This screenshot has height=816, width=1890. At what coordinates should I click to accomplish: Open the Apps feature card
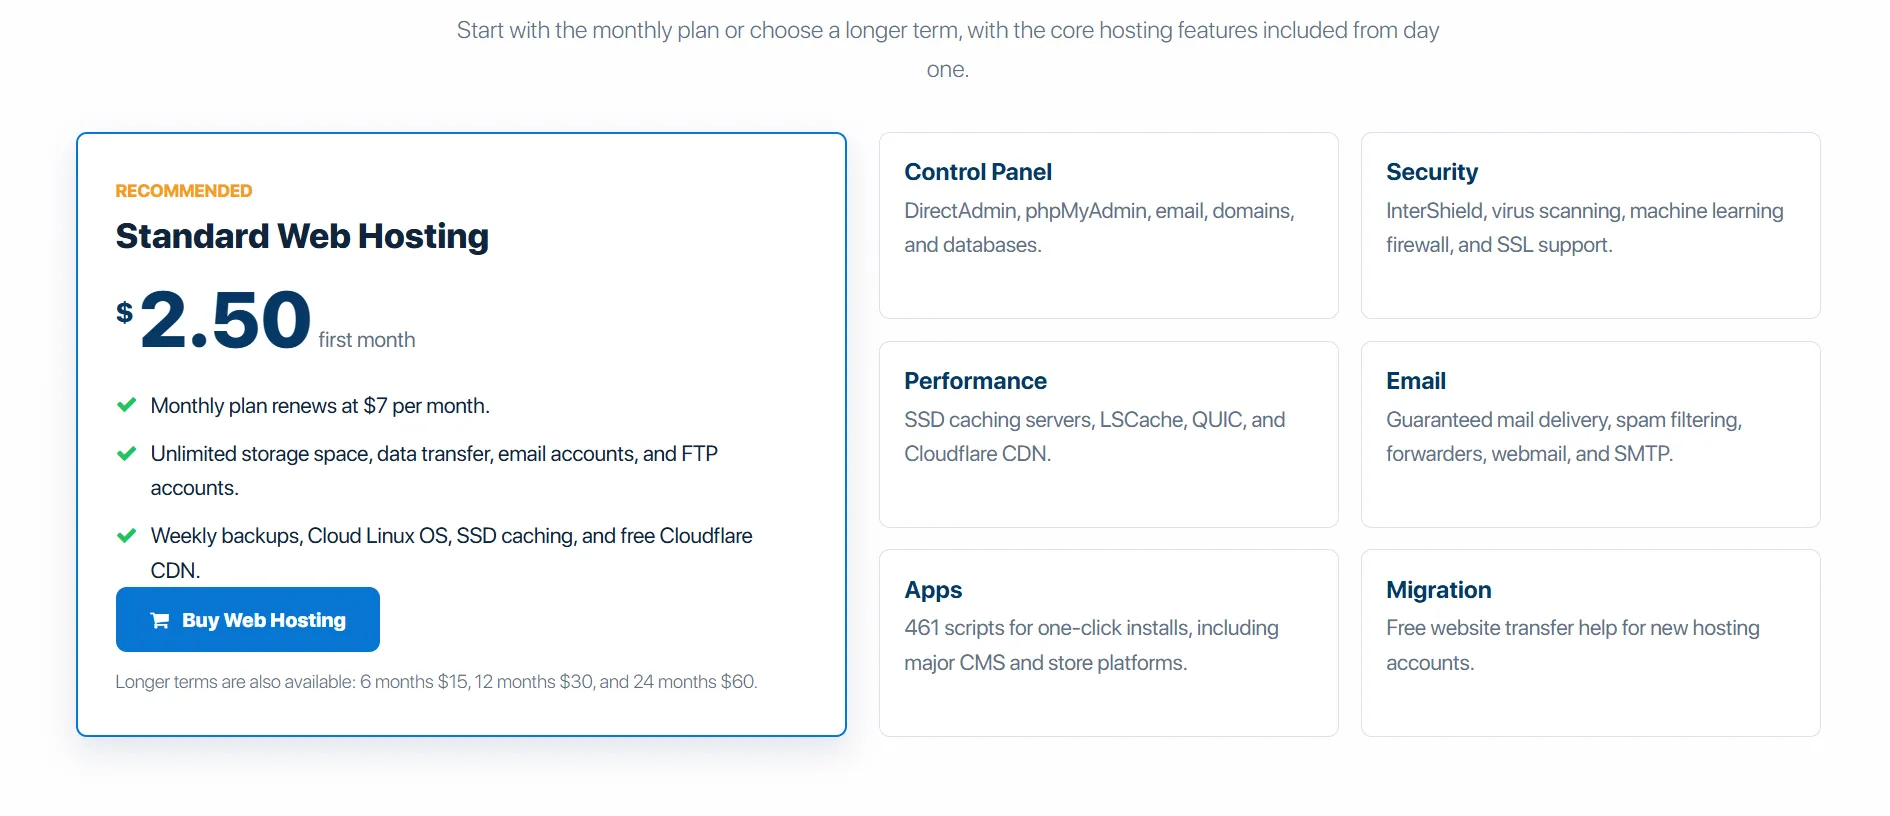point(1108,643)
